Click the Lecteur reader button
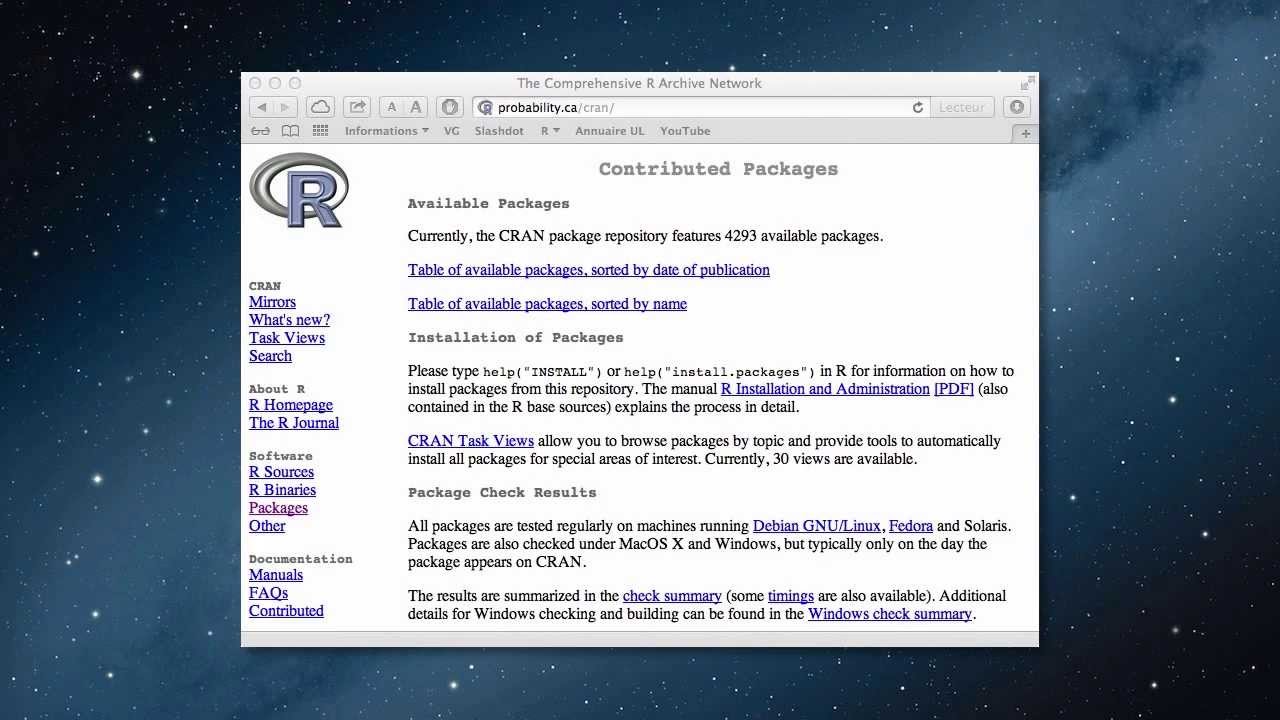 [x=961, y=107]
